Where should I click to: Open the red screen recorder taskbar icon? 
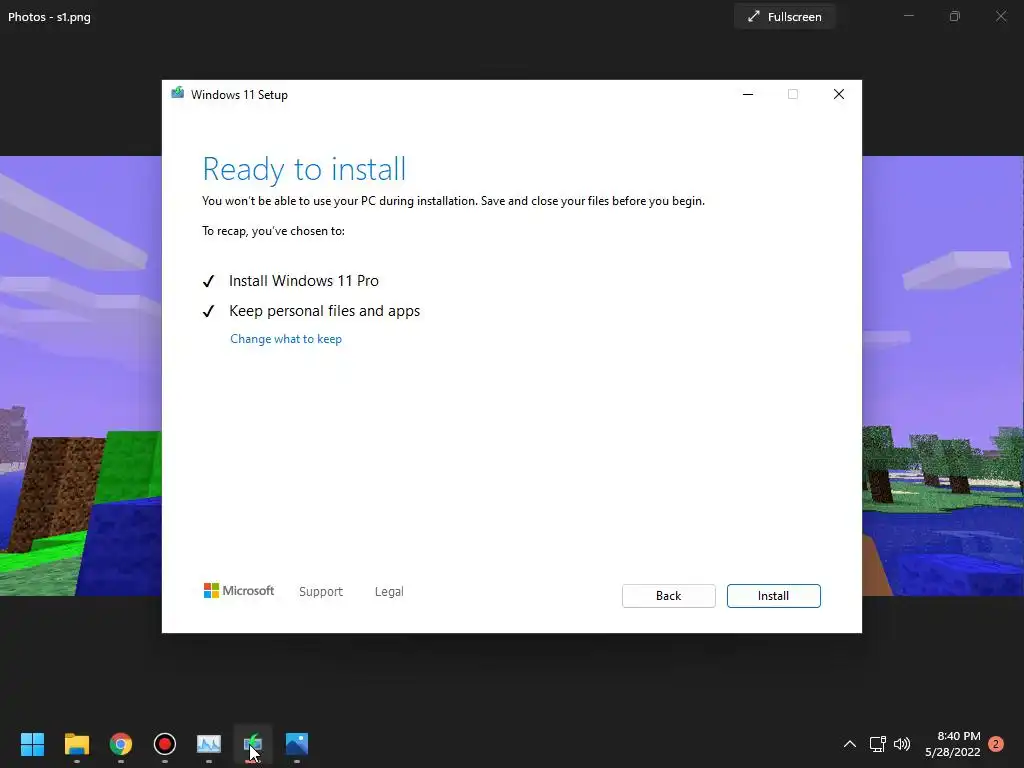[165, 744]
